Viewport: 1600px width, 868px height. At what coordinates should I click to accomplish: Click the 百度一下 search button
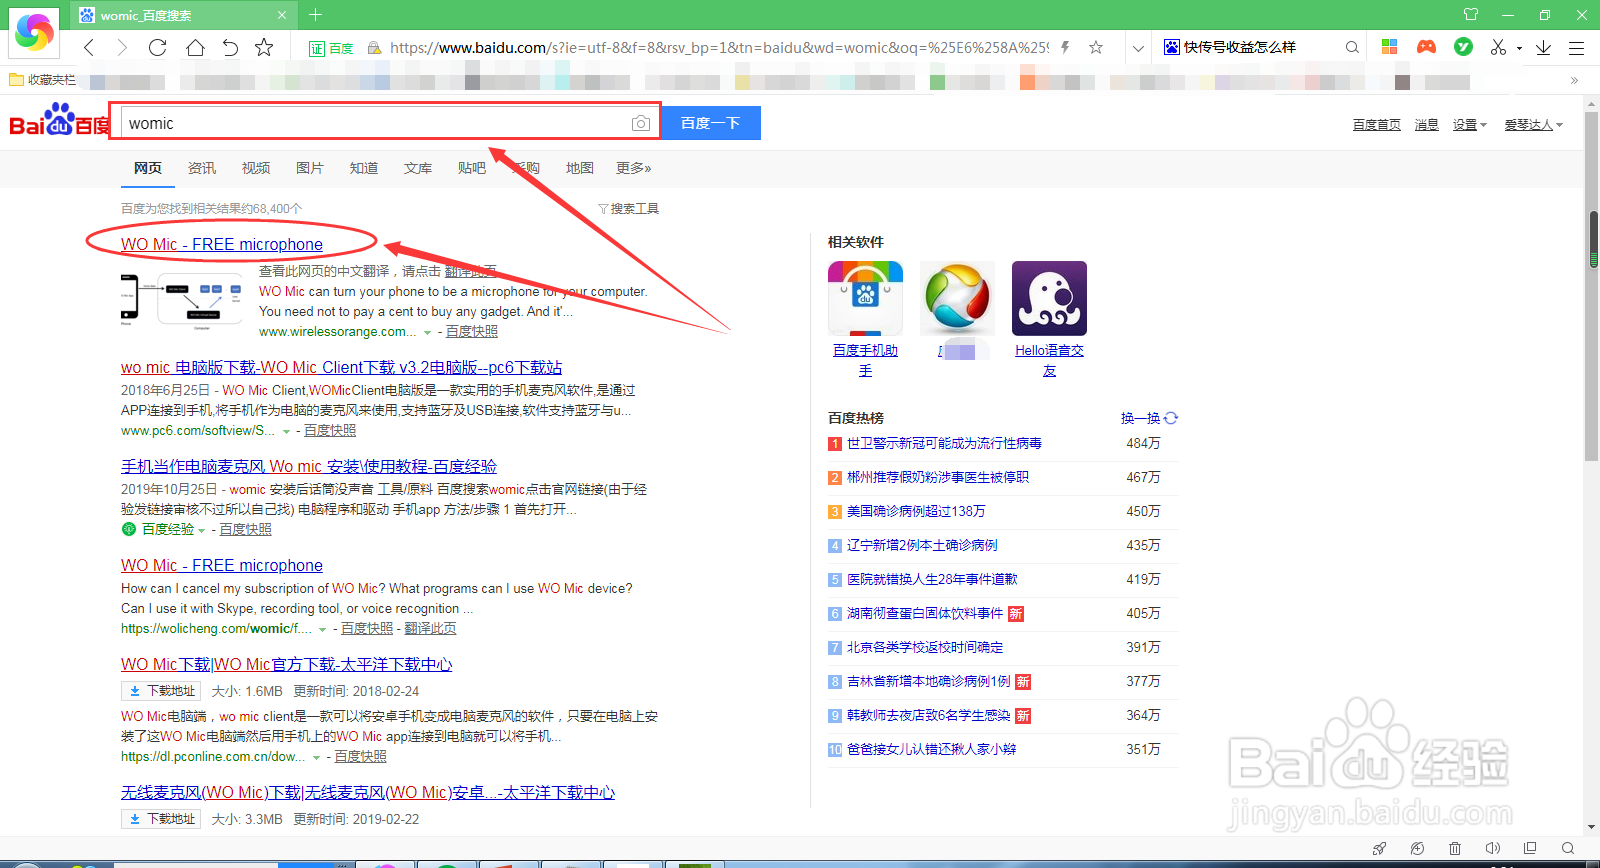click(711, 123)
